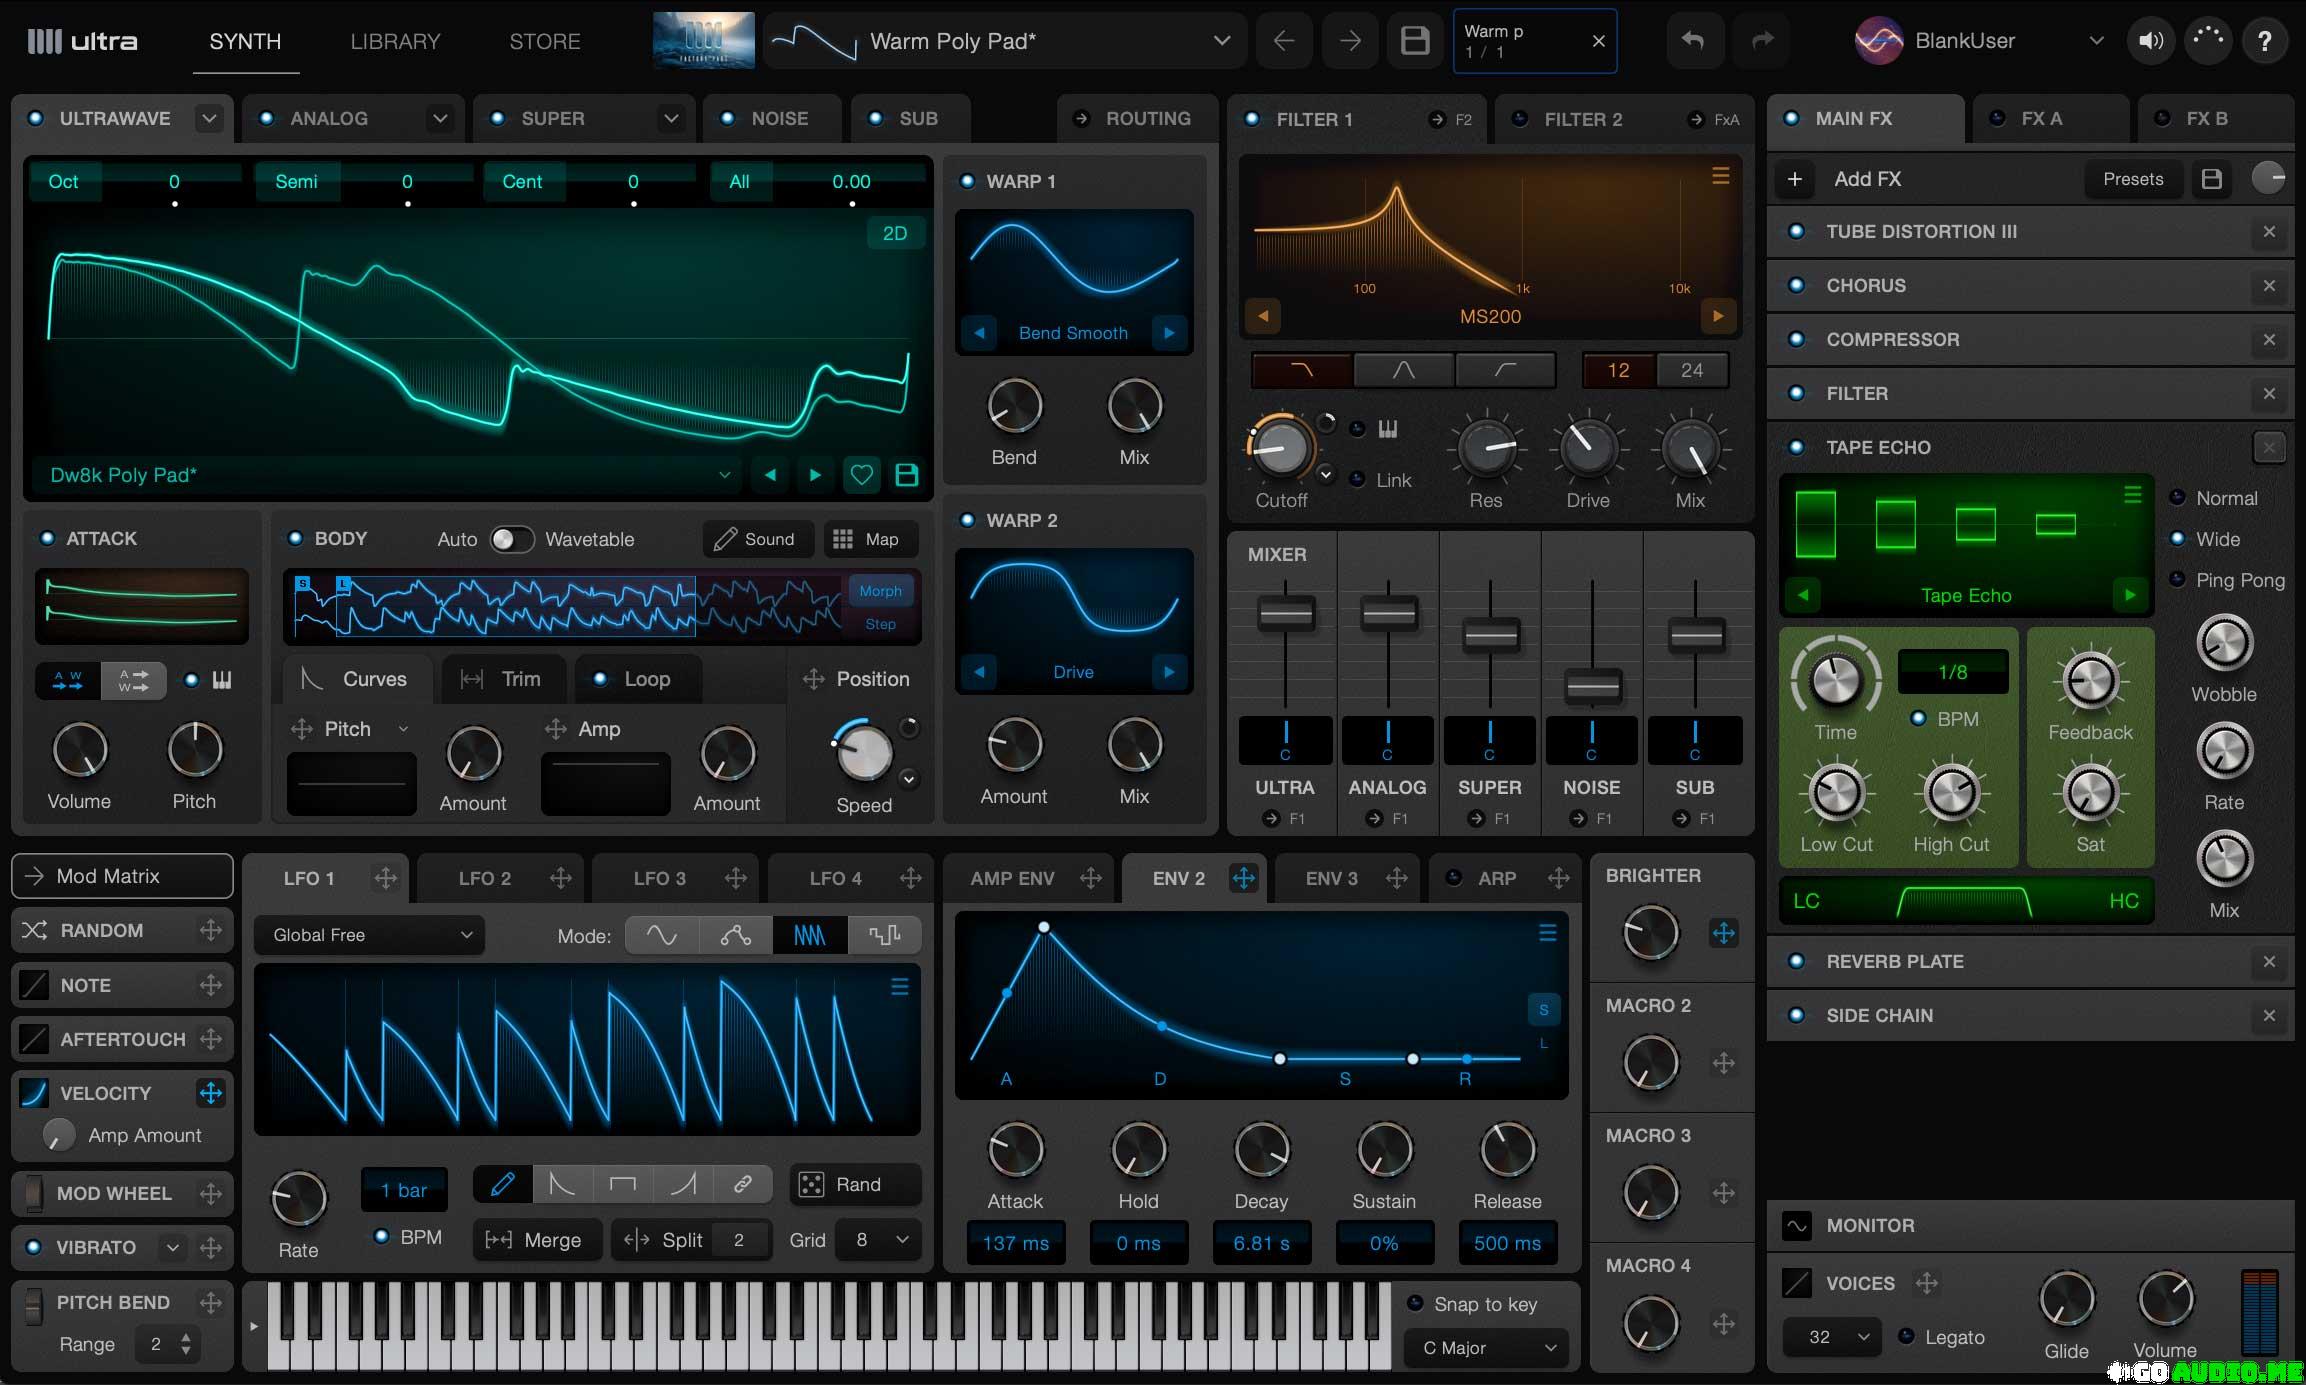Click the Add FX plus icon
The image size is (2306, 1385).
pos(1795,179)
